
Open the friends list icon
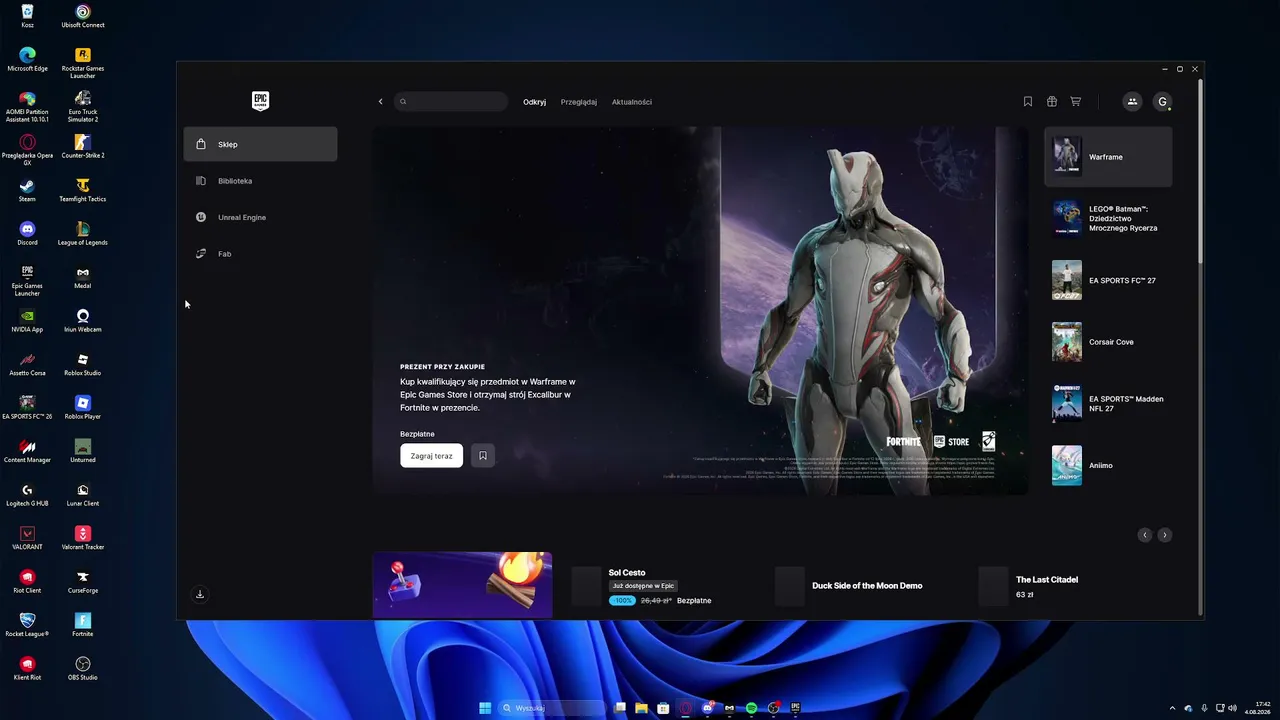pyautogui.click(x=1132, y=101)
